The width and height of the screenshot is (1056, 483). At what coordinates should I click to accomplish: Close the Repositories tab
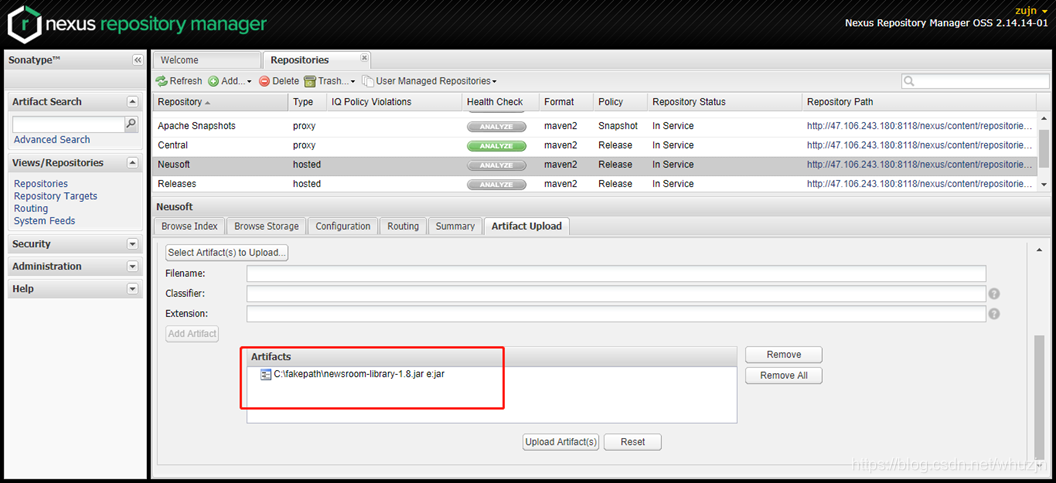coord(364,58)
